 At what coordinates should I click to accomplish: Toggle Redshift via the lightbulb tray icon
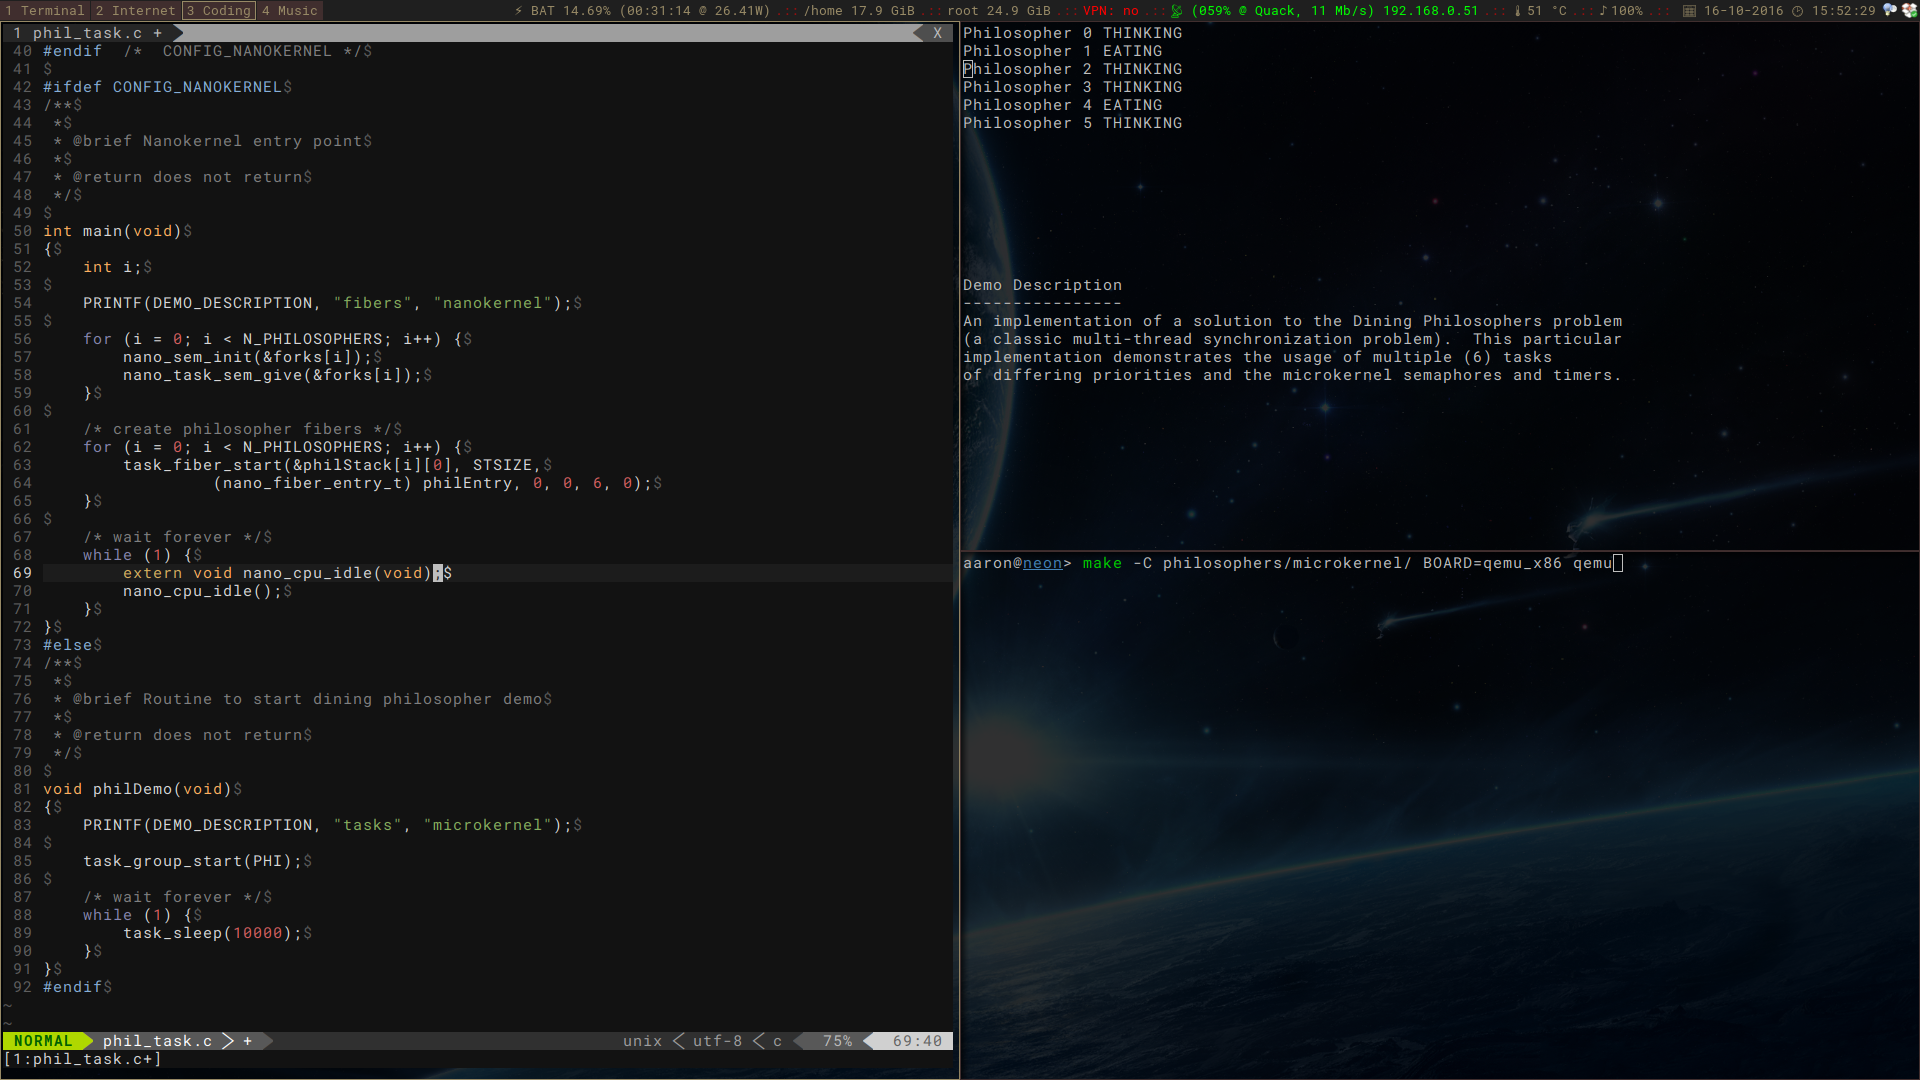[x=1888, y=10]
